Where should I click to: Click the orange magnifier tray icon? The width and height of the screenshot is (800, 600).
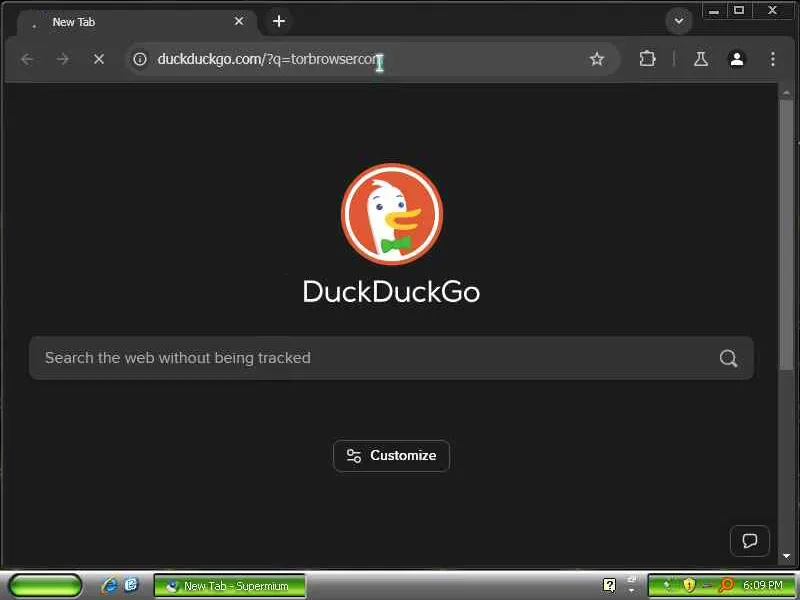(726, 585)
